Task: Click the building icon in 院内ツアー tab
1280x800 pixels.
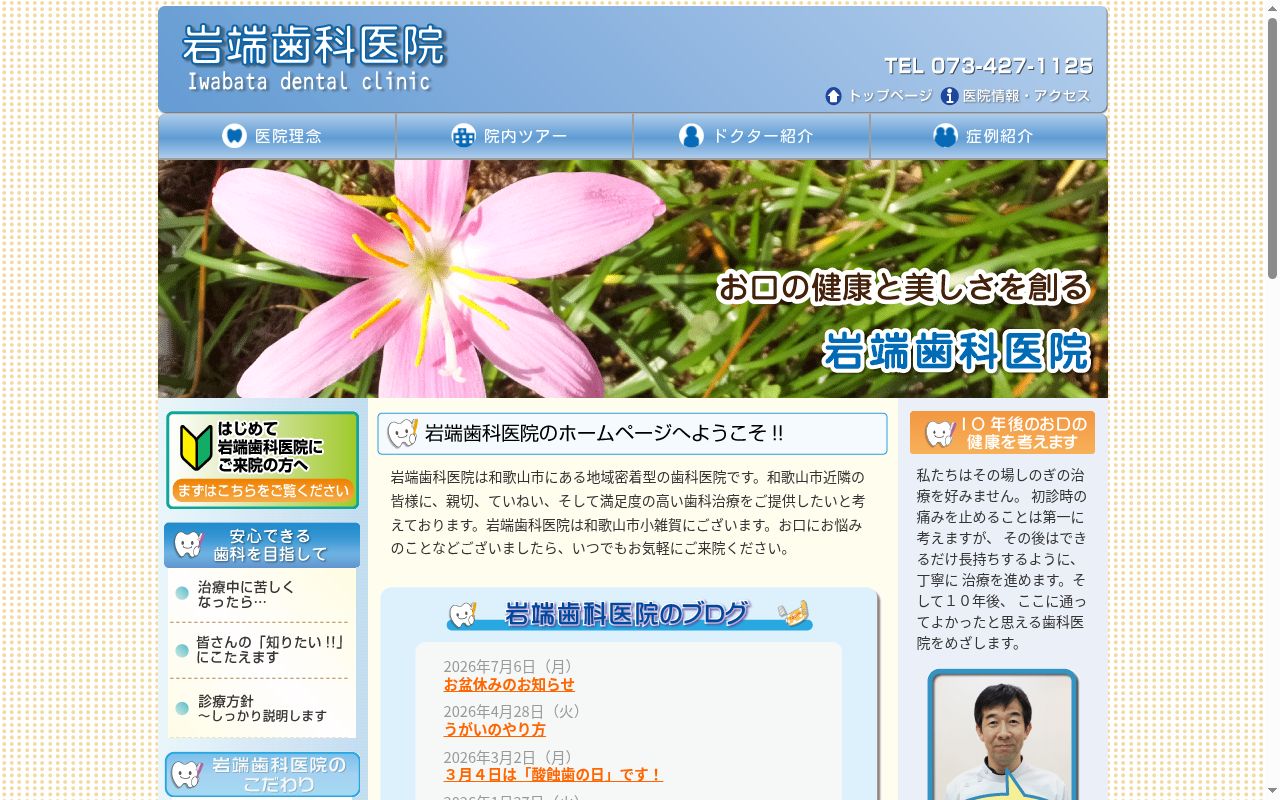Action: pyautogui.click(x=463, y=136)
